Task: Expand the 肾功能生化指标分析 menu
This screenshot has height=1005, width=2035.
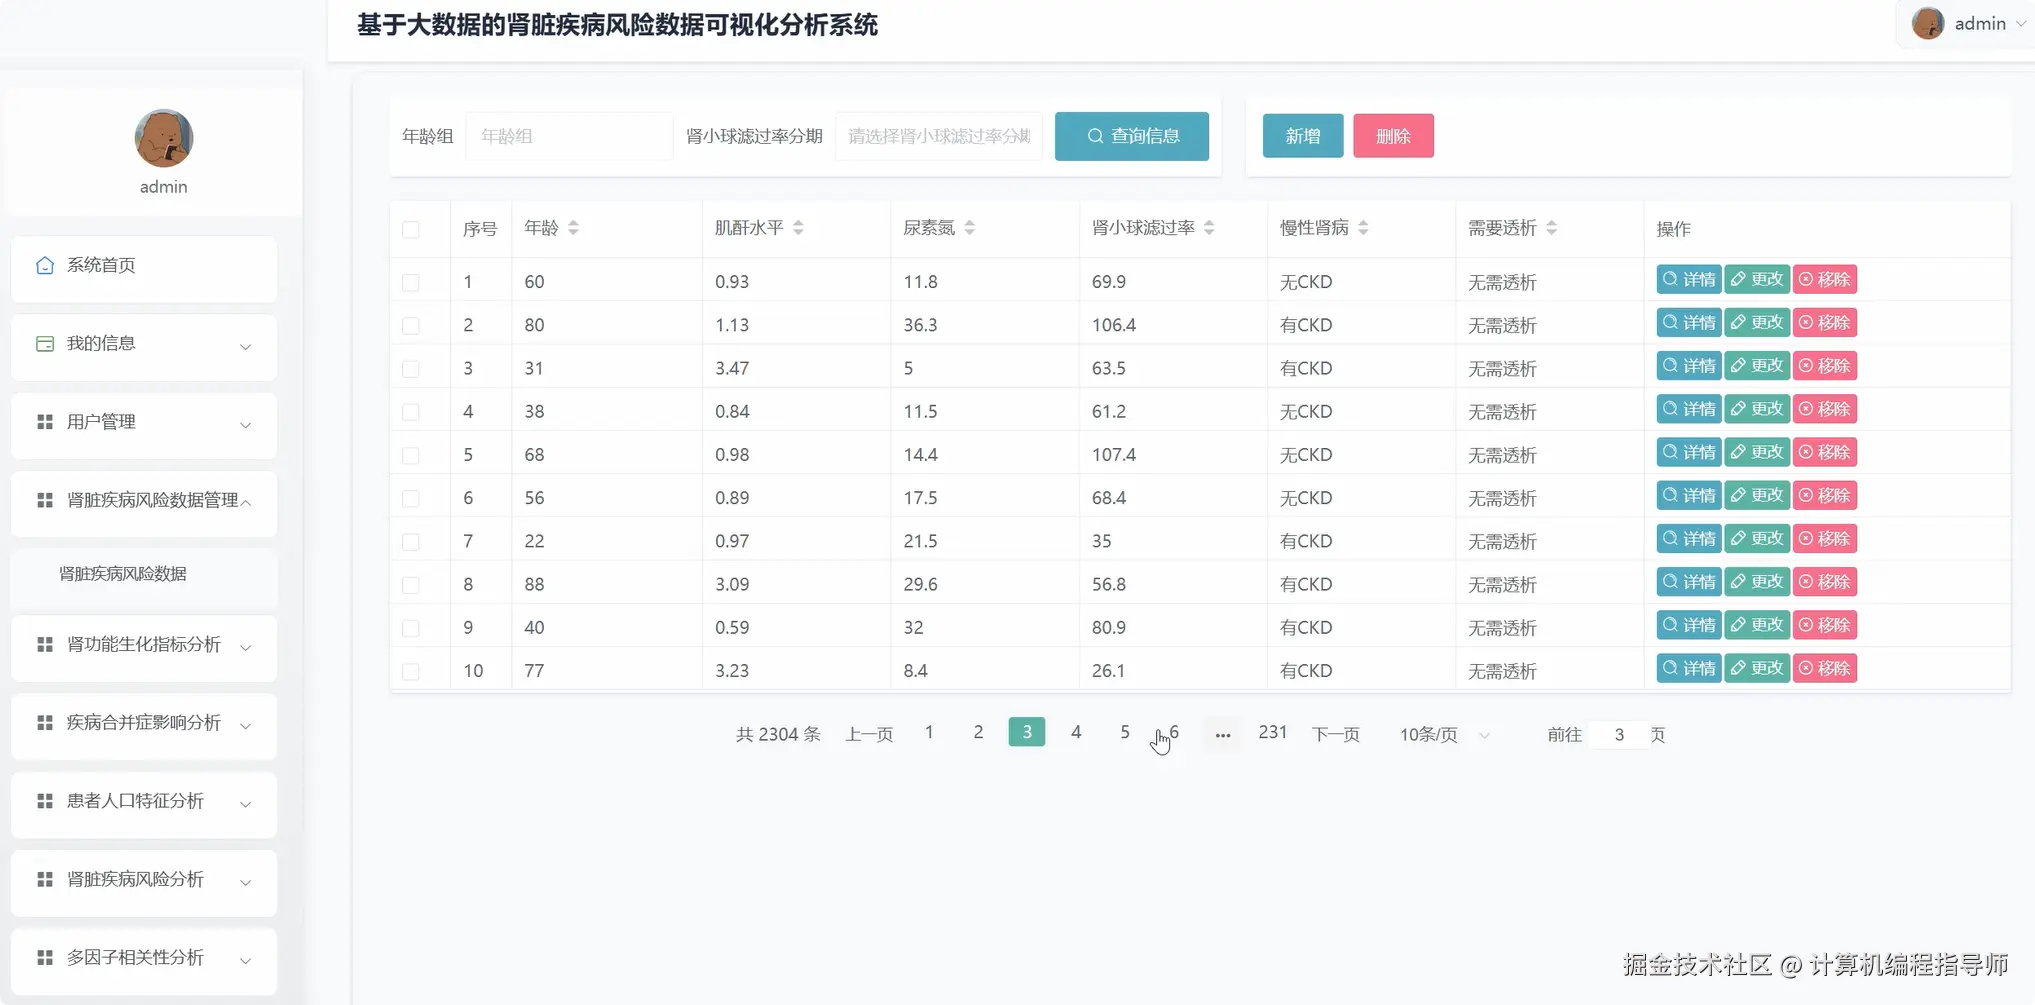Action: pos(143,645)
